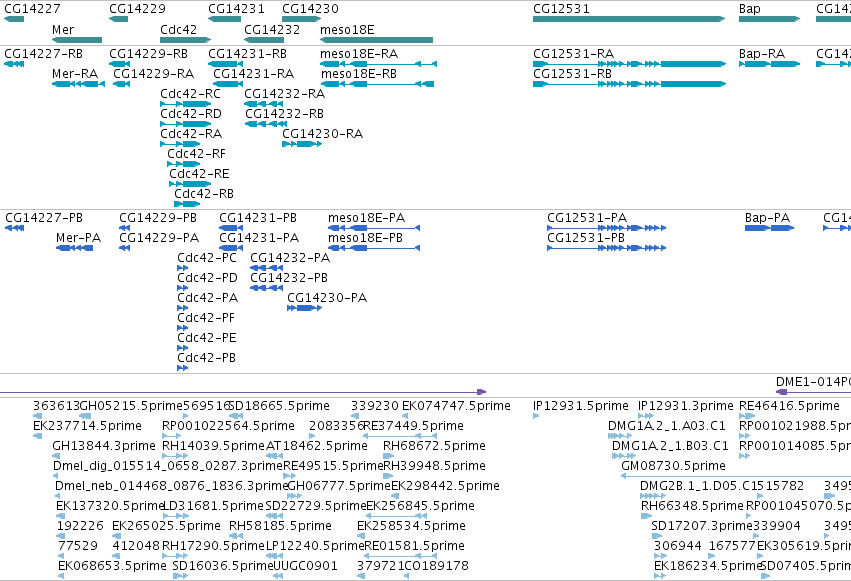Select the CG14227 gene label

click(32, 9)
